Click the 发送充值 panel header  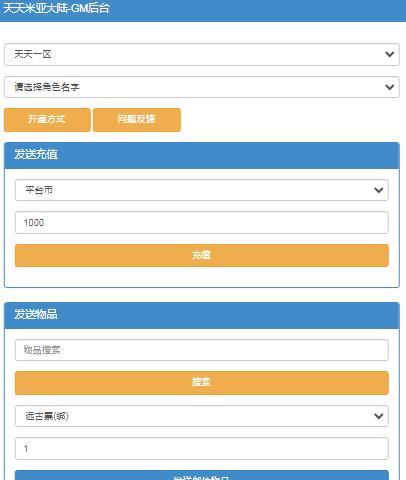(202, 155)
